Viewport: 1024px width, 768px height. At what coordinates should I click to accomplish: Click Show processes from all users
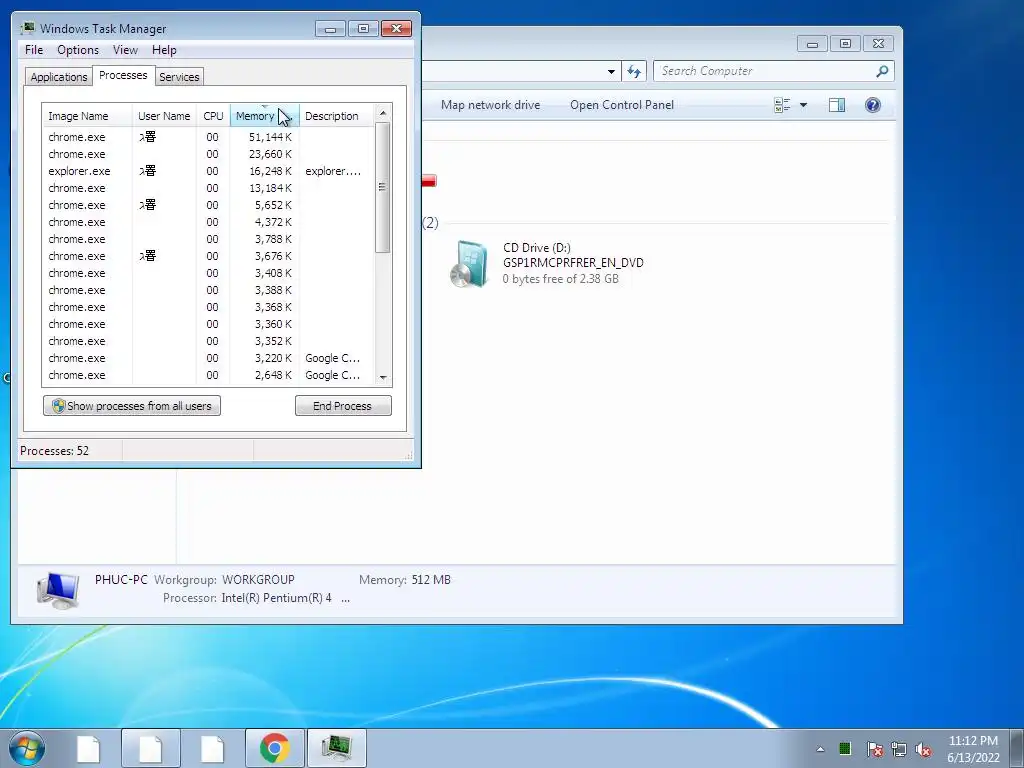132,406
